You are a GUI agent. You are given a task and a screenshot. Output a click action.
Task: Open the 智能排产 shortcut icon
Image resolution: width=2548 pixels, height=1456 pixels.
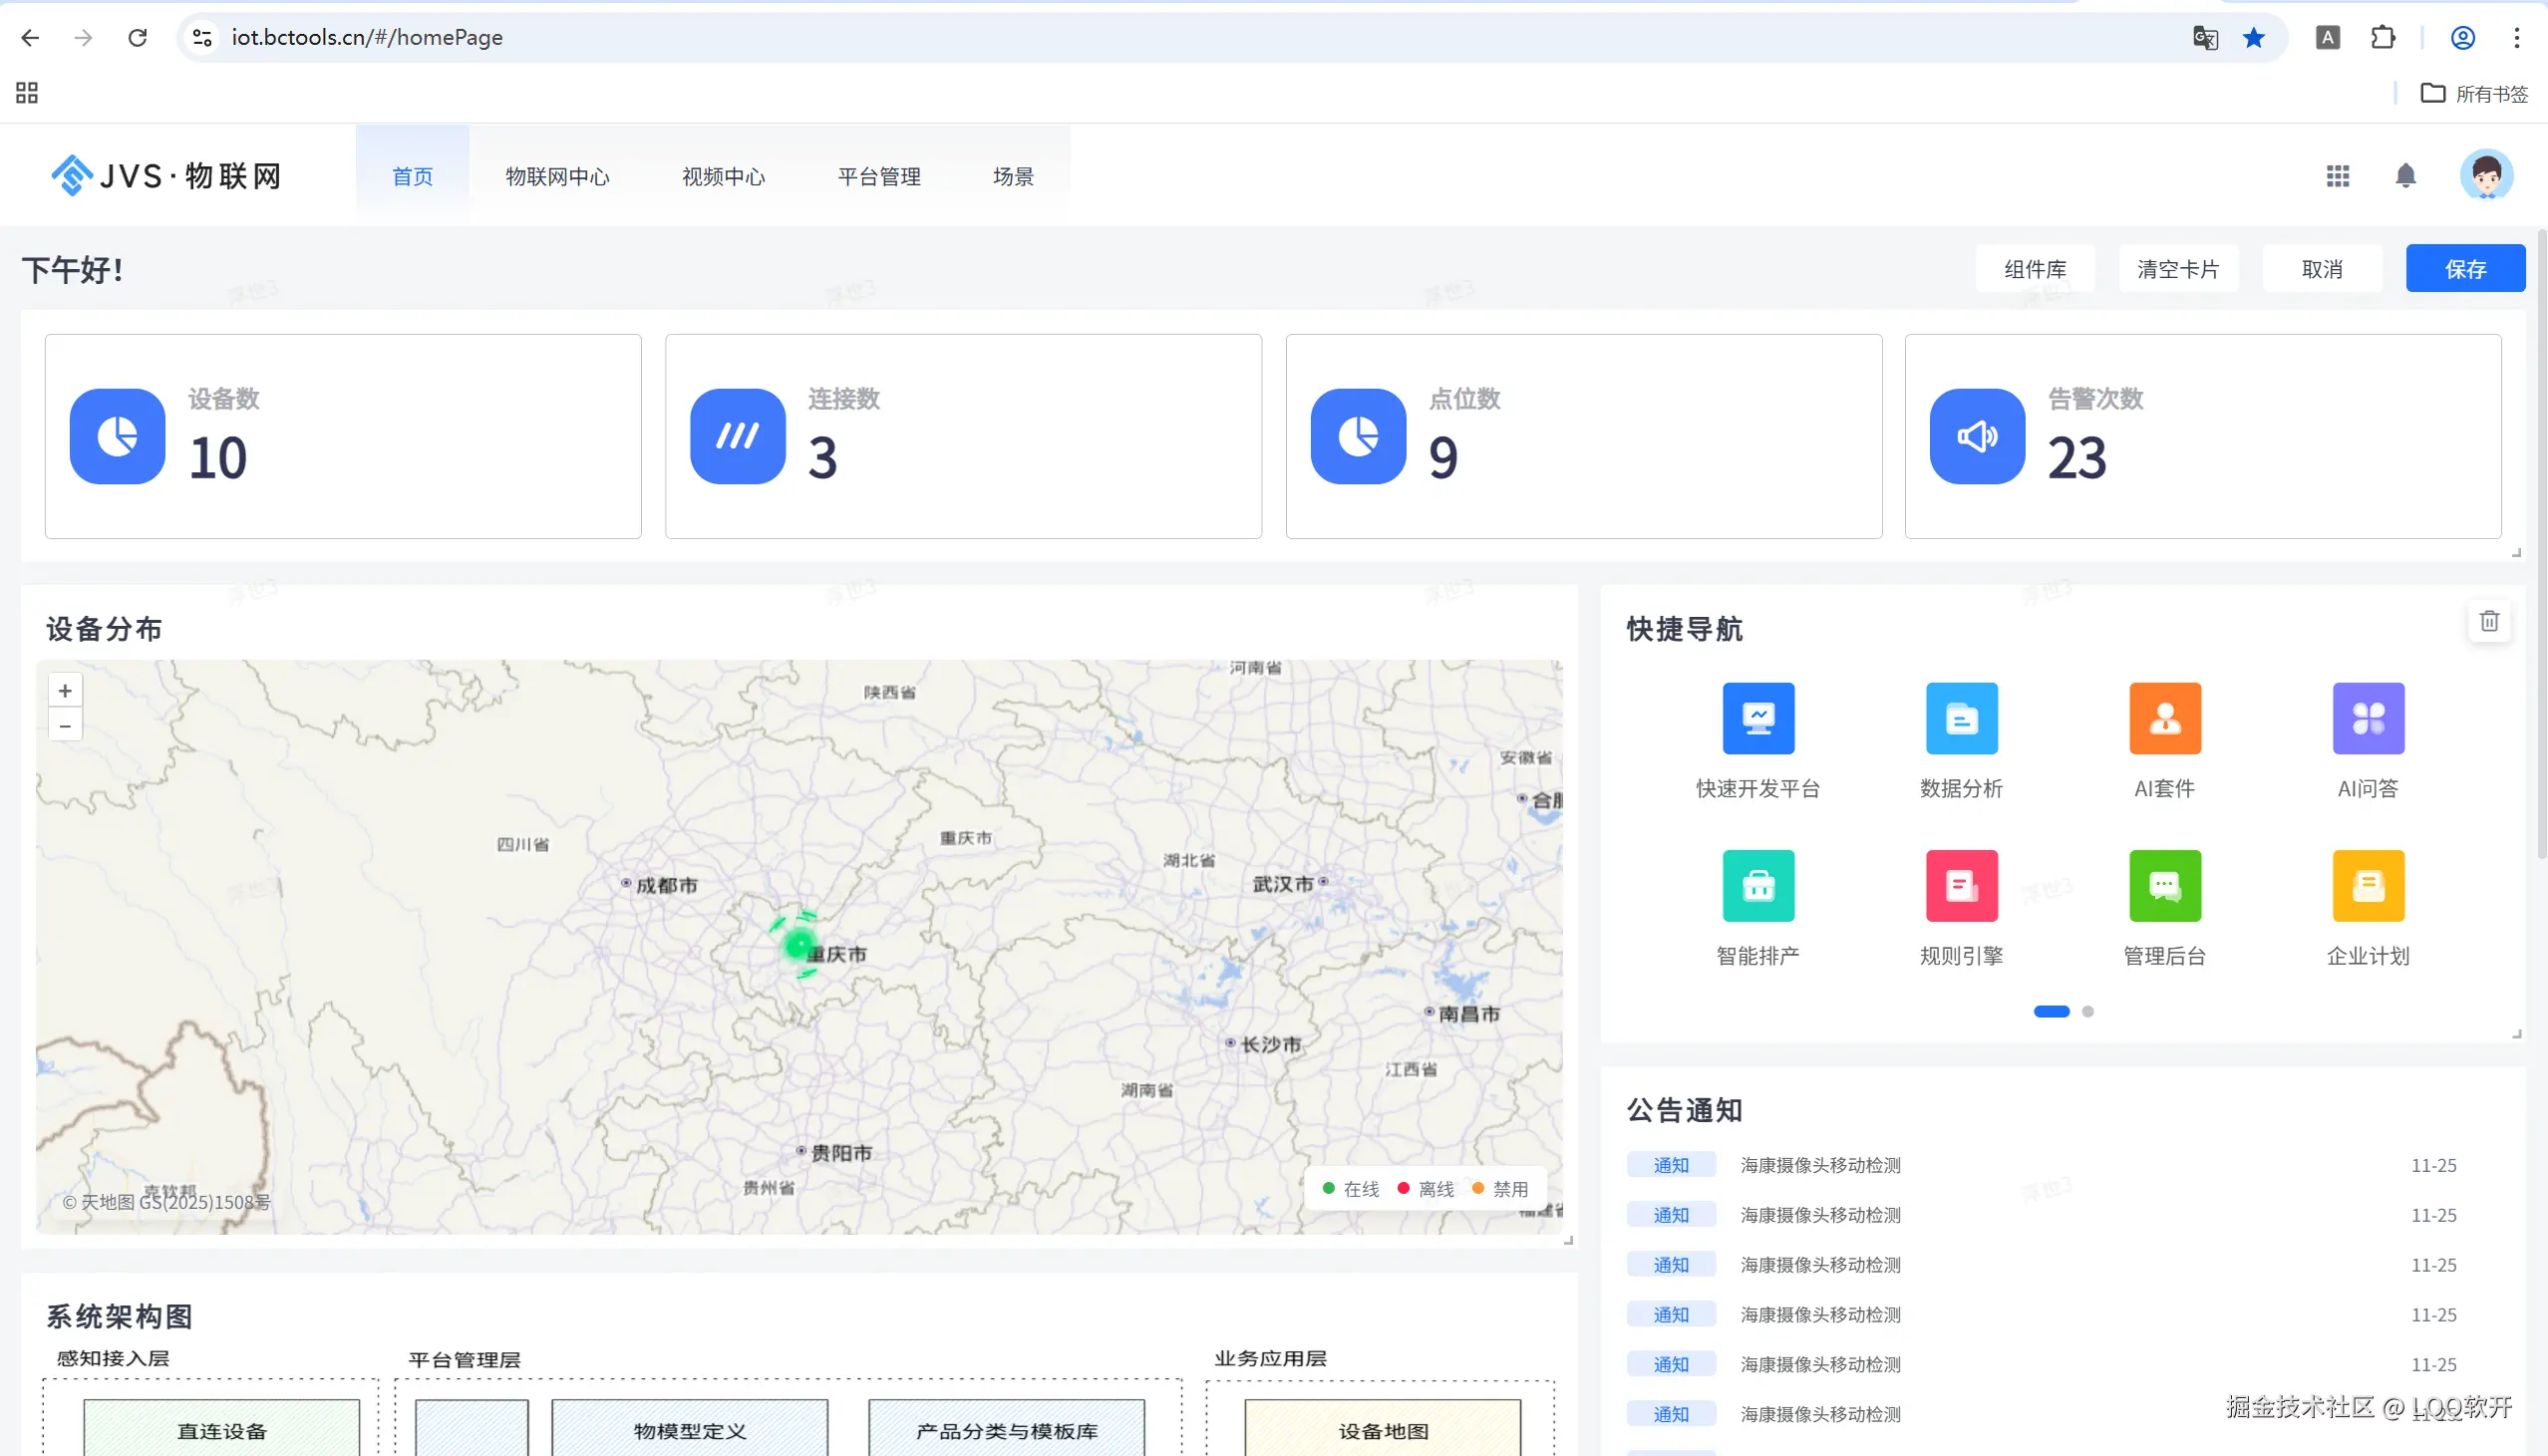pyautogui.click(x=1758, y=885)
